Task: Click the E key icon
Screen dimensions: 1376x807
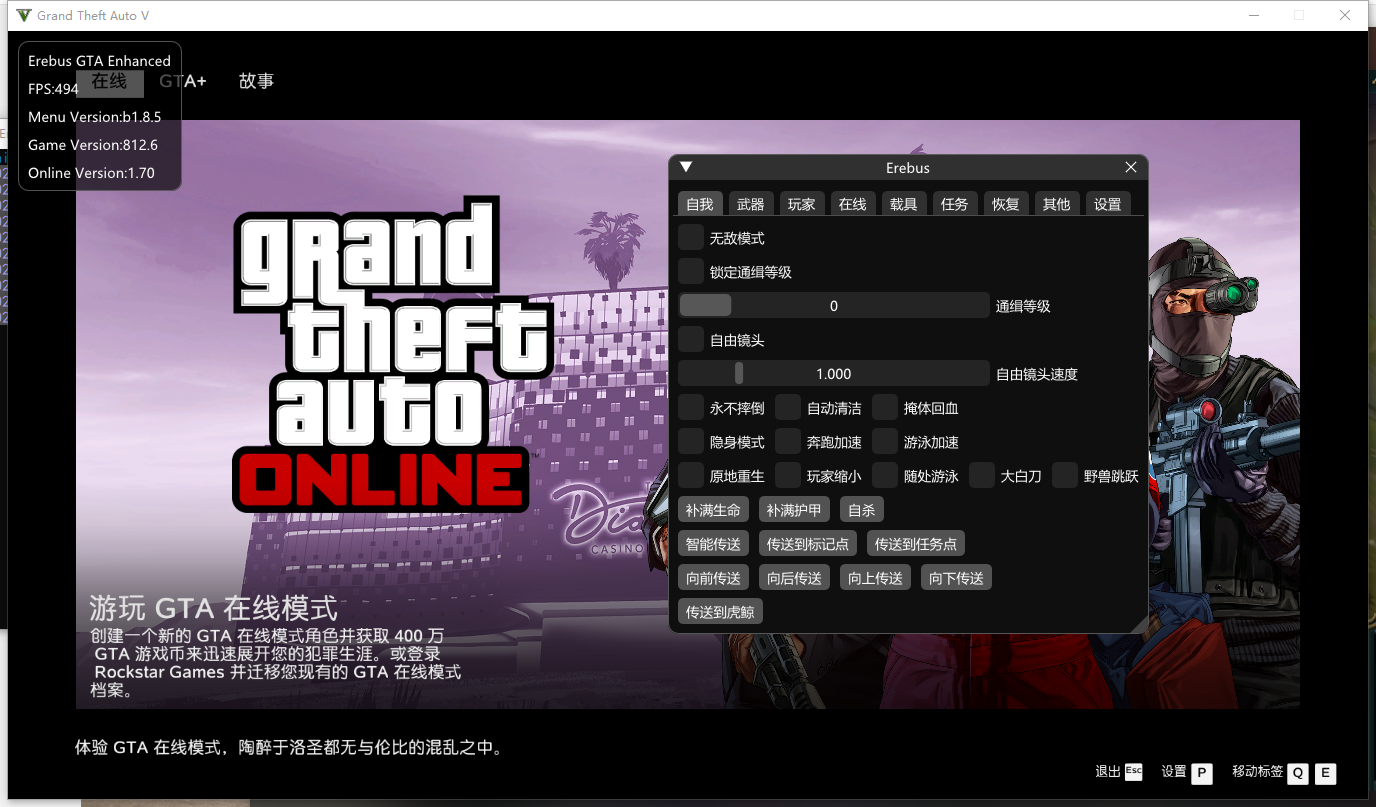Action: 1325,773
